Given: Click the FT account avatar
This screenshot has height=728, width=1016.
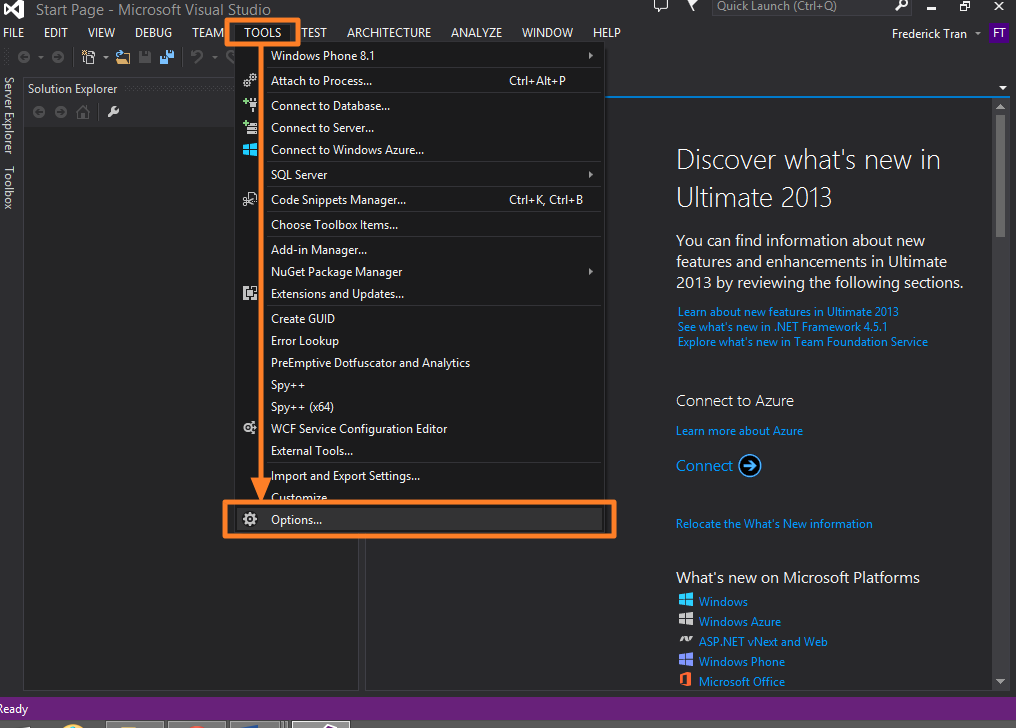Looking at the screenshot, I should (999, 33).
